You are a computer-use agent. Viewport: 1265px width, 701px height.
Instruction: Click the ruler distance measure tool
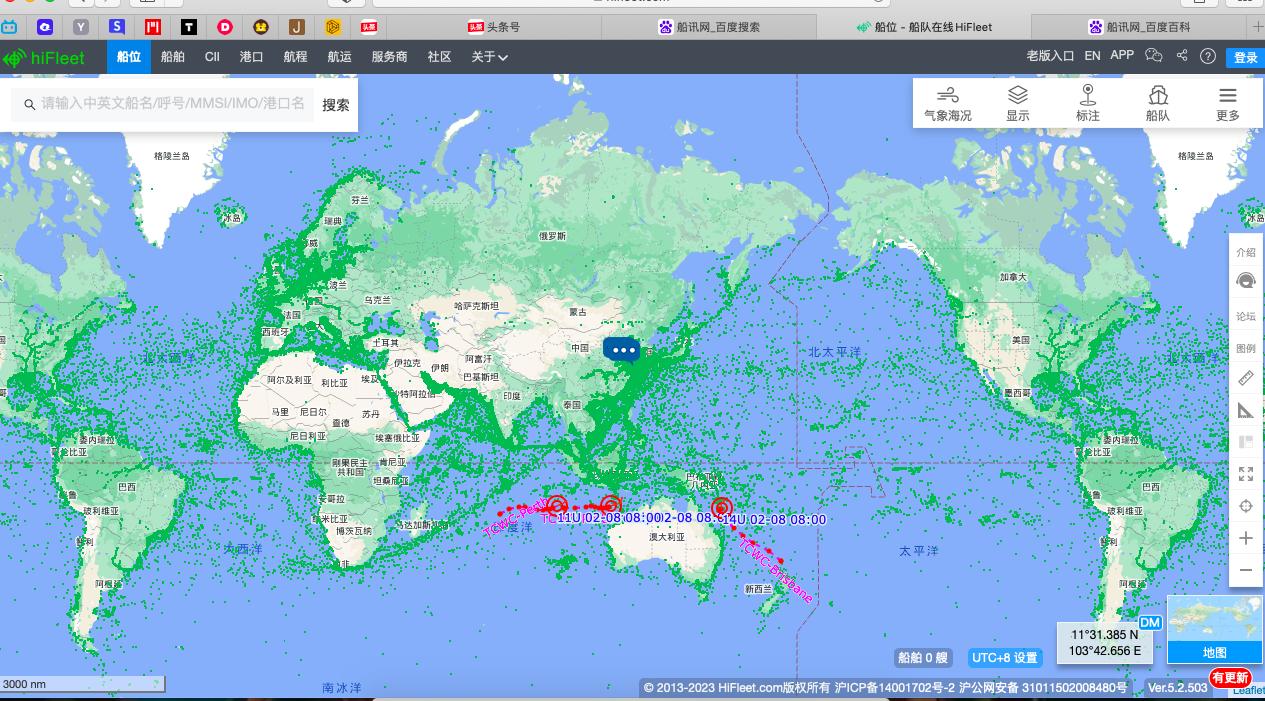pyautogui.click(x=1245, y=379)
